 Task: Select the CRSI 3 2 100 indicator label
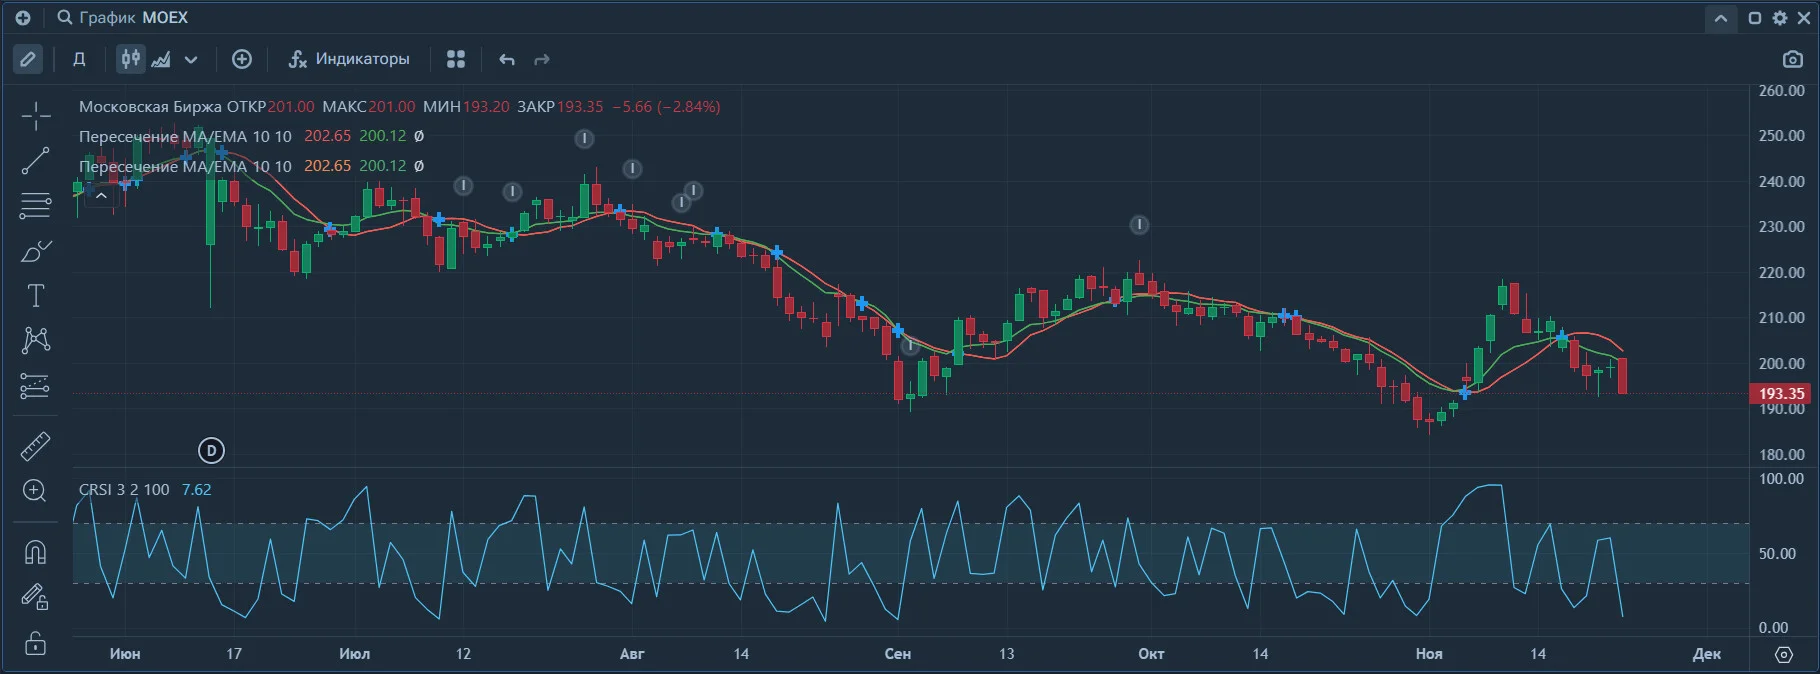tap(124, 490)
